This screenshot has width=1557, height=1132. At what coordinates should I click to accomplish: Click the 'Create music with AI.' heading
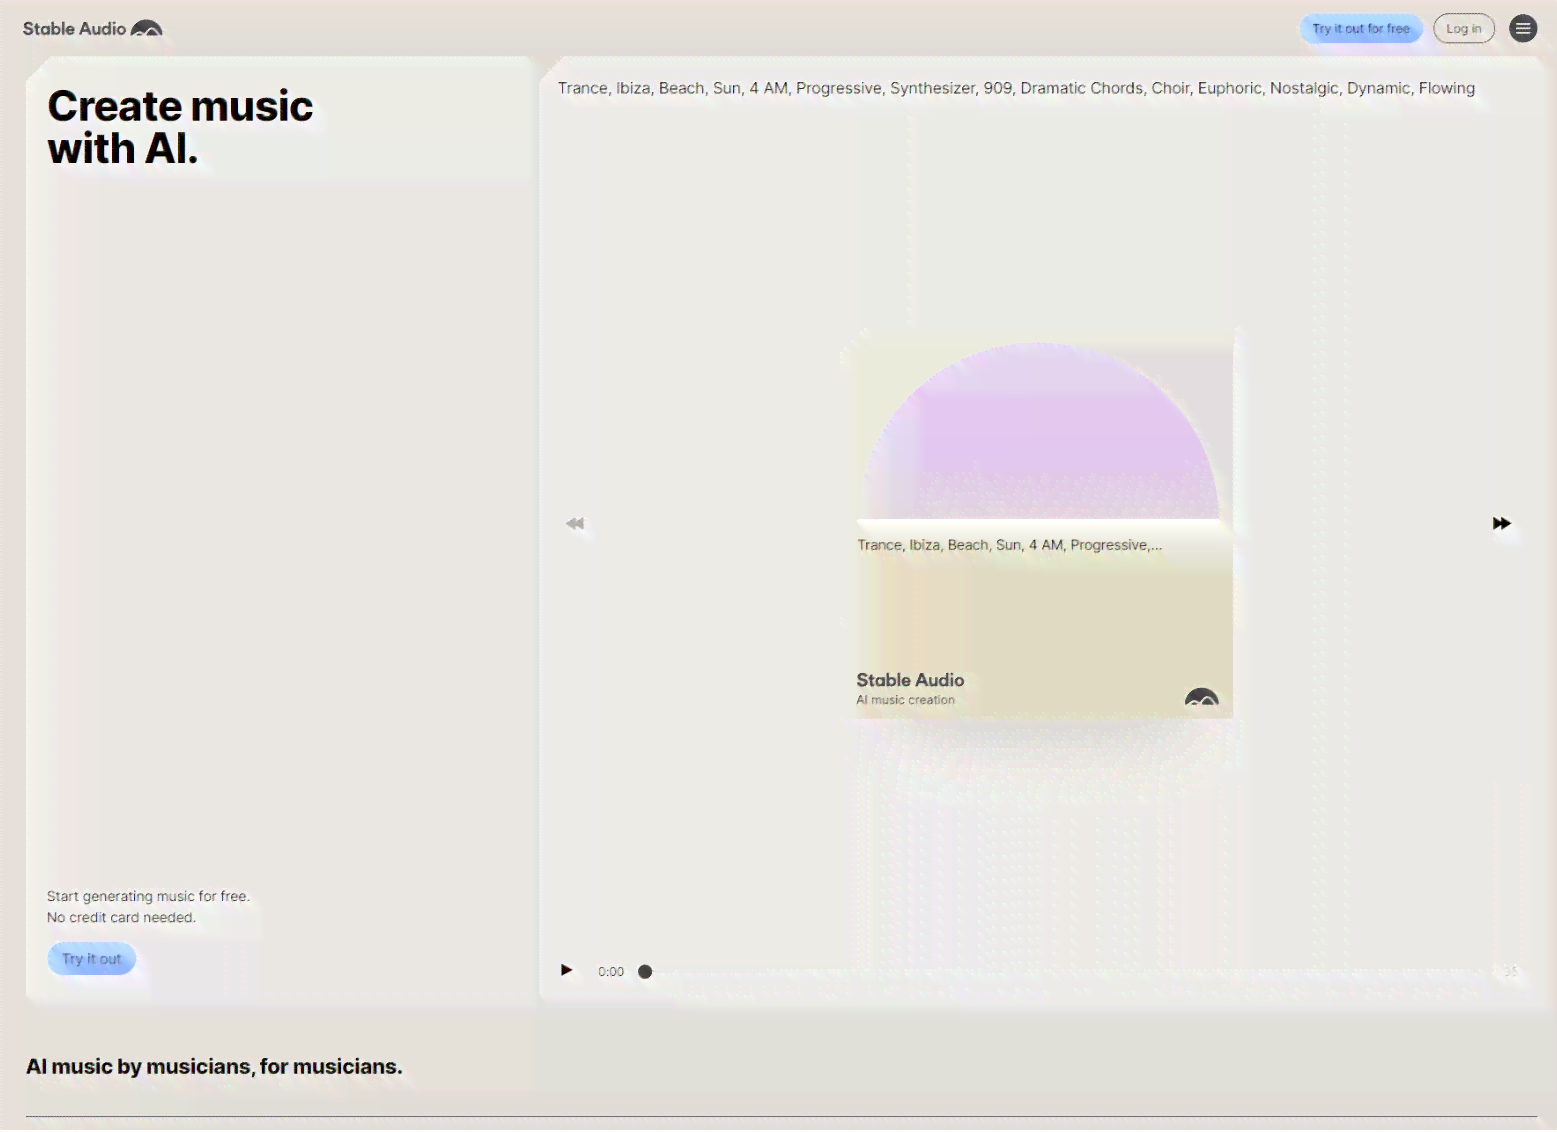click(180, 127)
